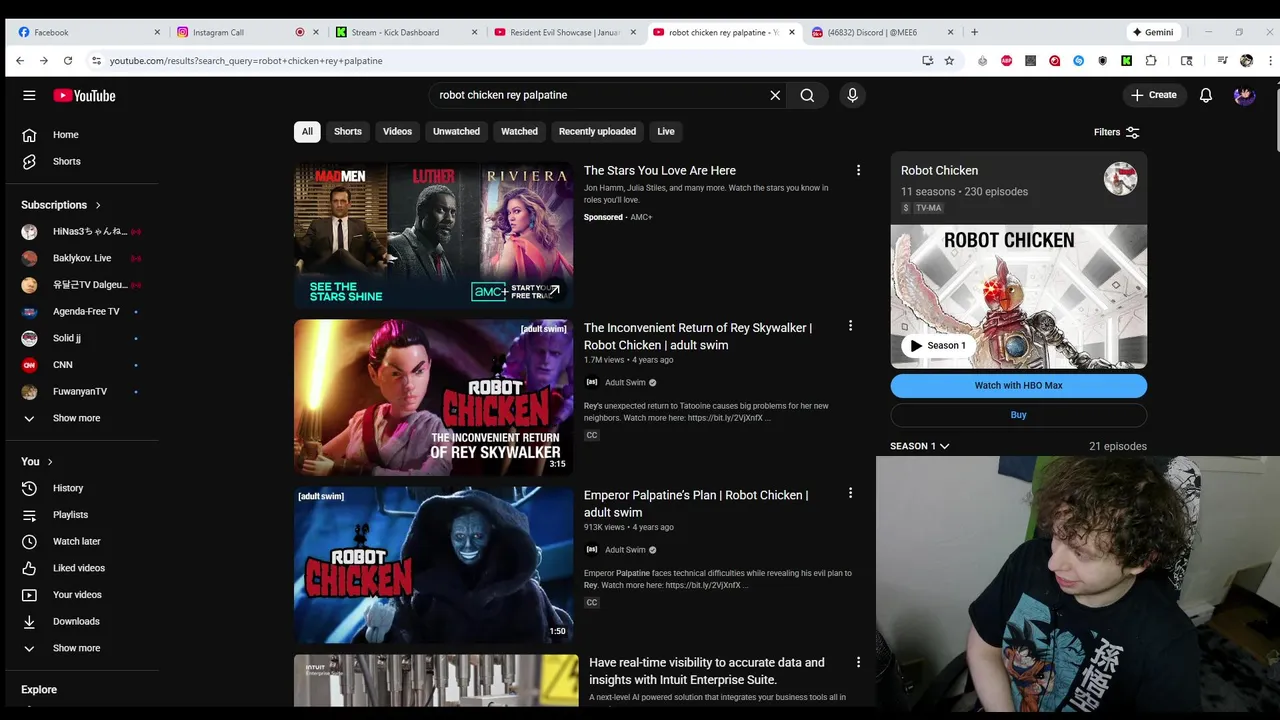This screenshot has width=1280, height=720.
Task: Open the YouTube account avatar menu
Action: (x=1244, y=95)
